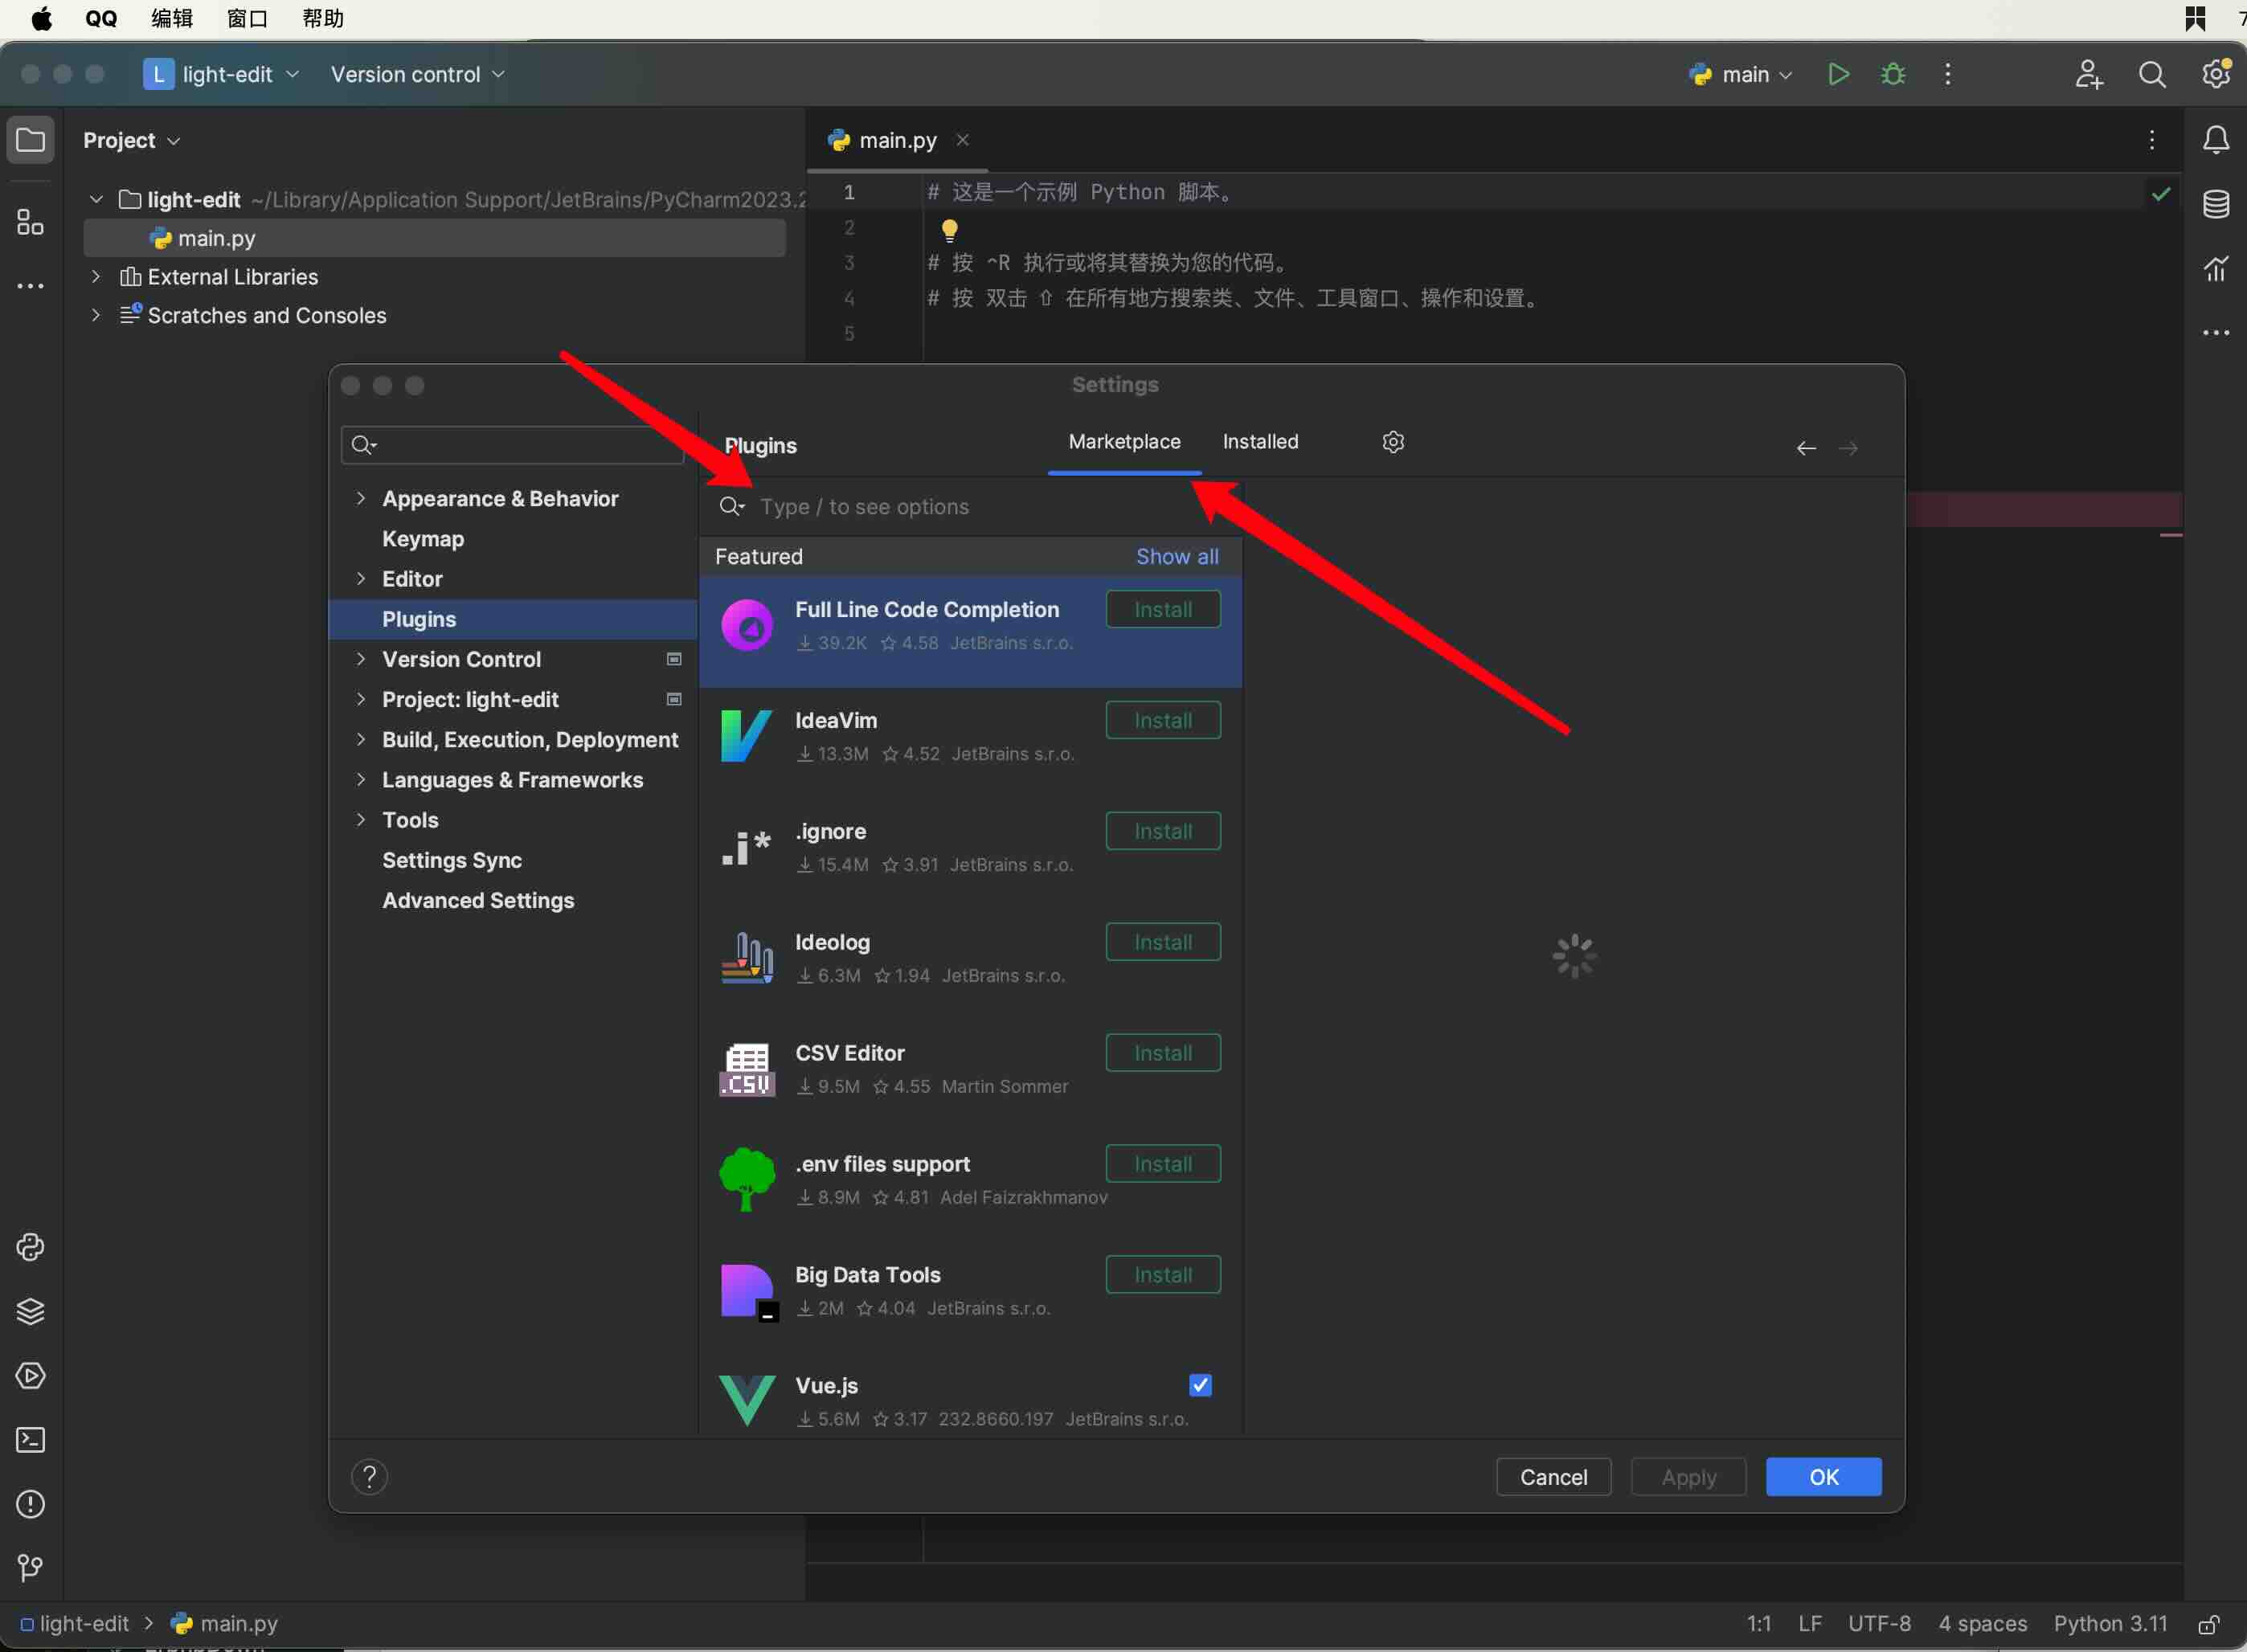Close the main.py editor tab
This screenshot has height=1652, width=2247.
tap(962, 140)
